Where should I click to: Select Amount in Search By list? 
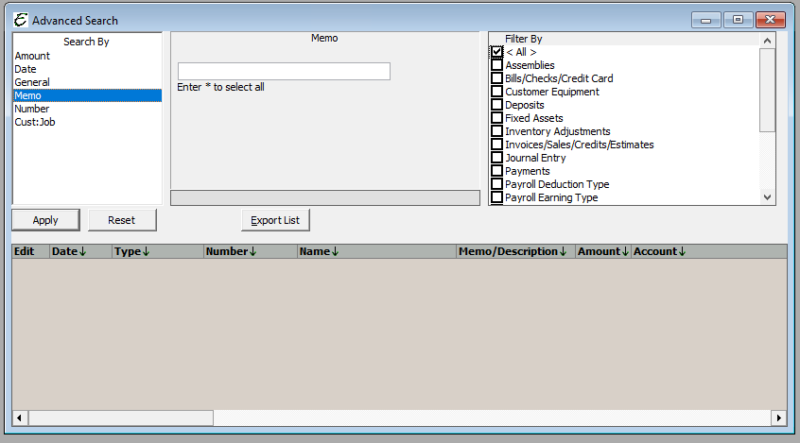coord(32,56)
